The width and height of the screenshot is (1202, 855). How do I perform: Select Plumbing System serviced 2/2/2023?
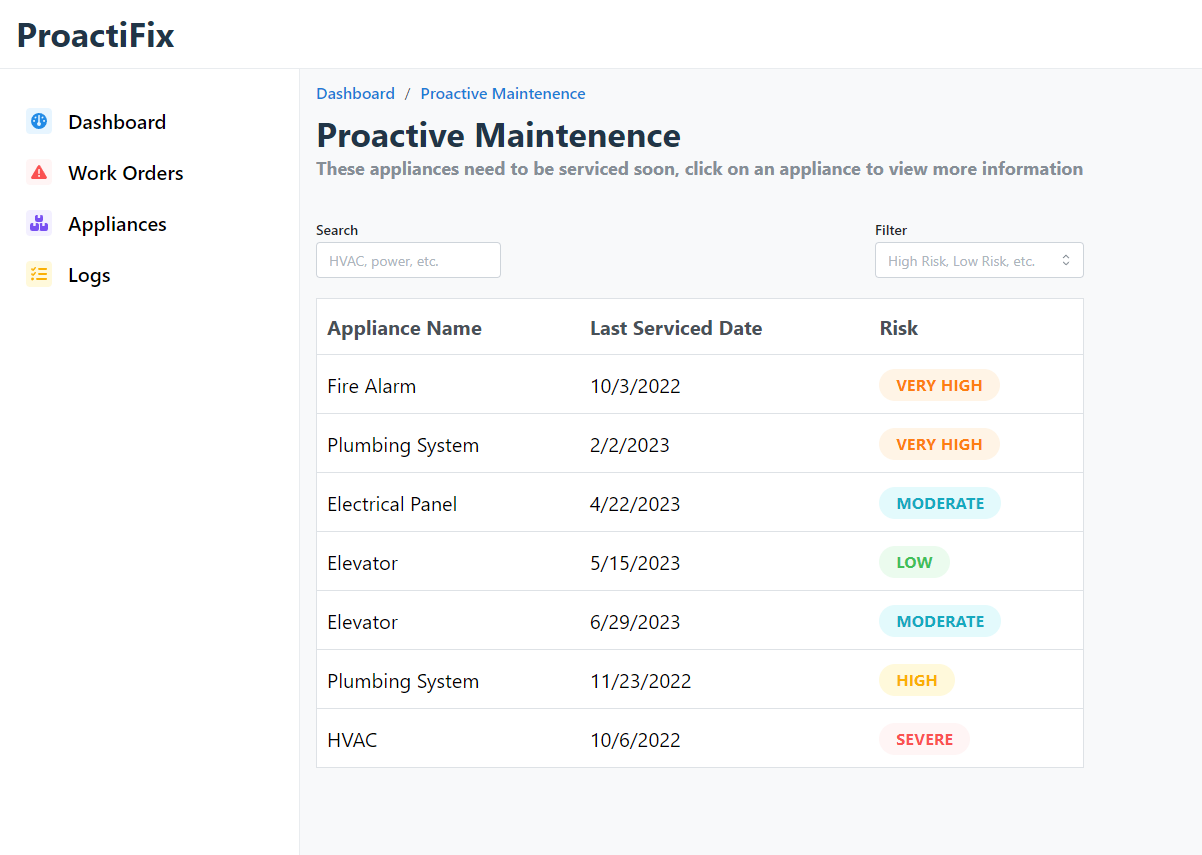[700, 444]
